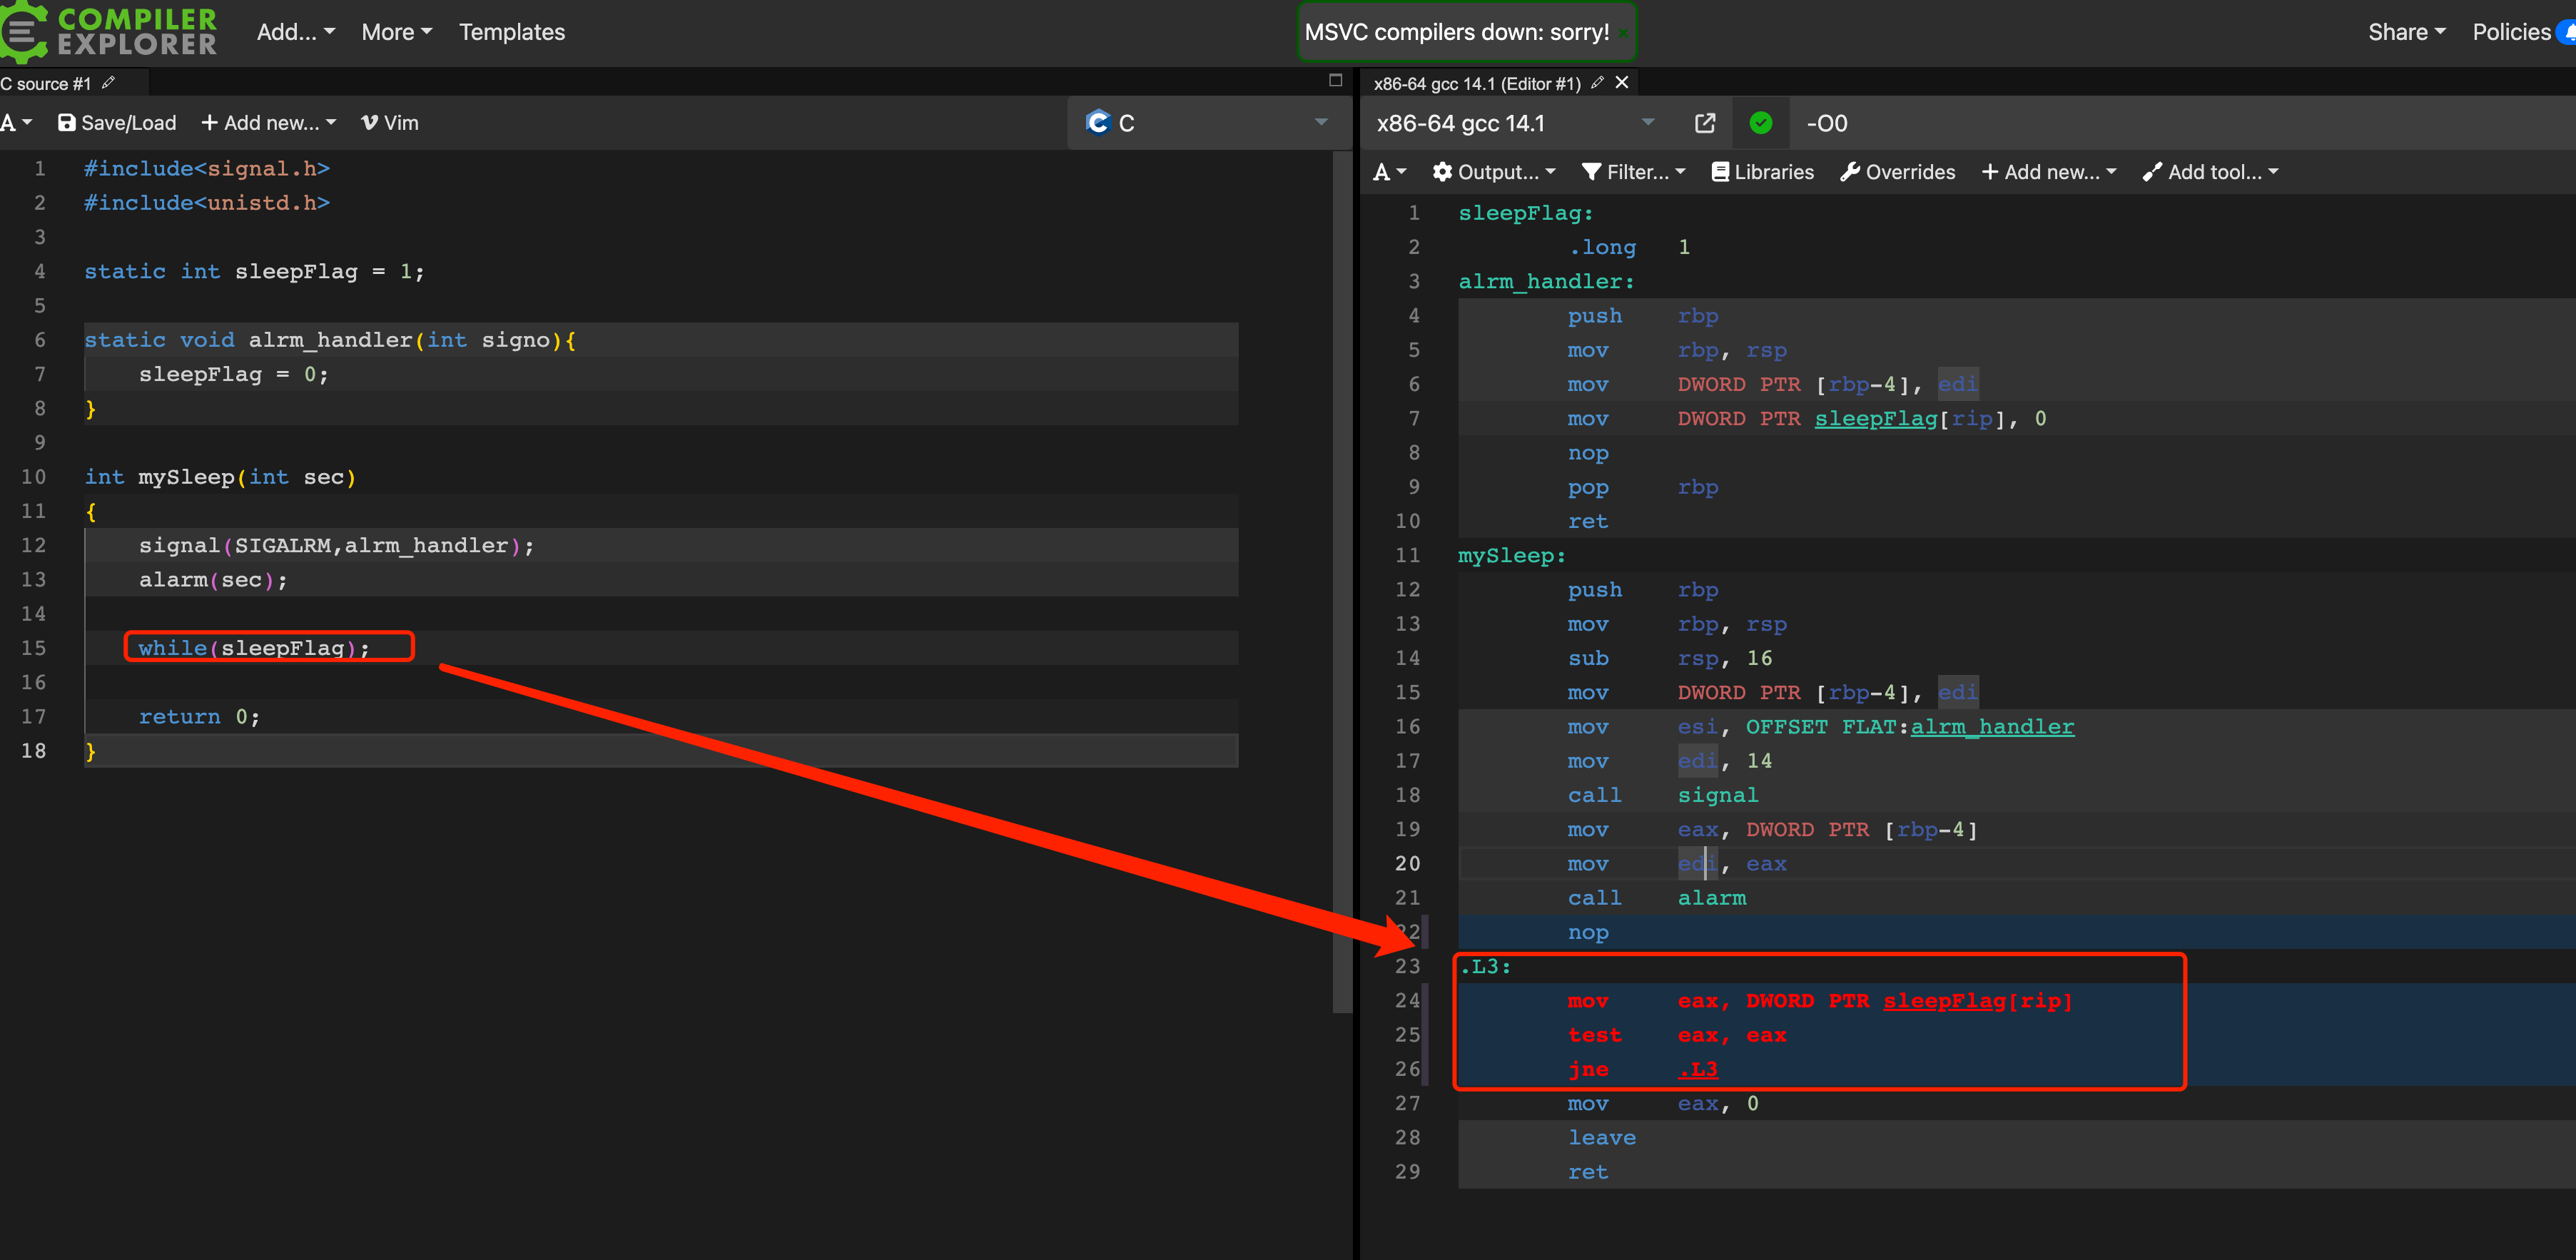The image size is (2576, 1260).
Task: Open the Libraries panel
Action: point(1762,172)
